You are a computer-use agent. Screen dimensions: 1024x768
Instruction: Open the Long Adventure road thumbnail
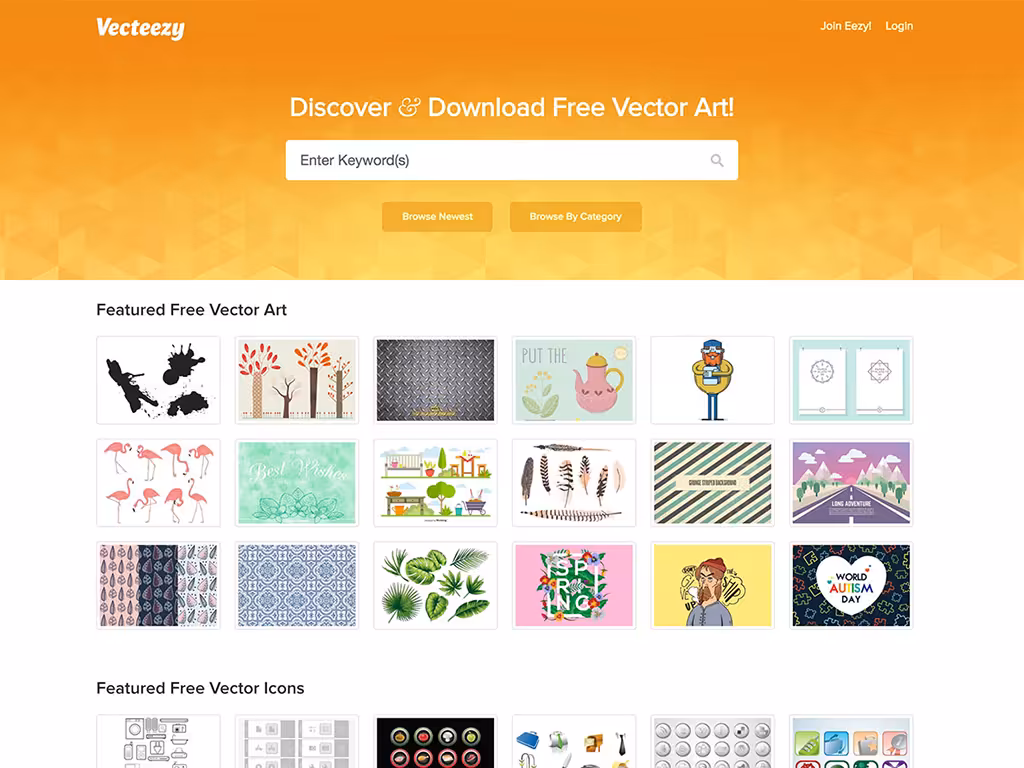click(850, 483)
